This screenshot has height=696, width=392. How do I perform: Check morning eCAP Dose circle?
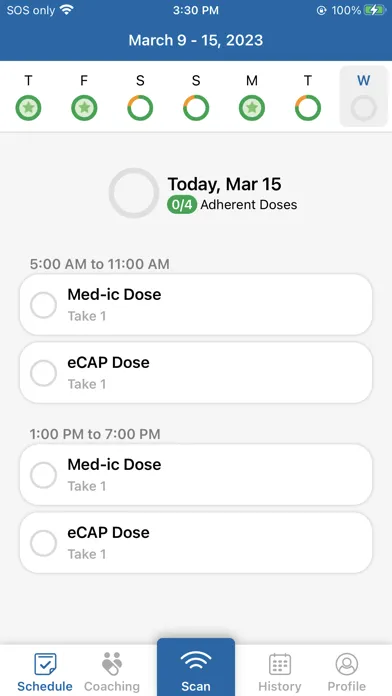(44, 373)
